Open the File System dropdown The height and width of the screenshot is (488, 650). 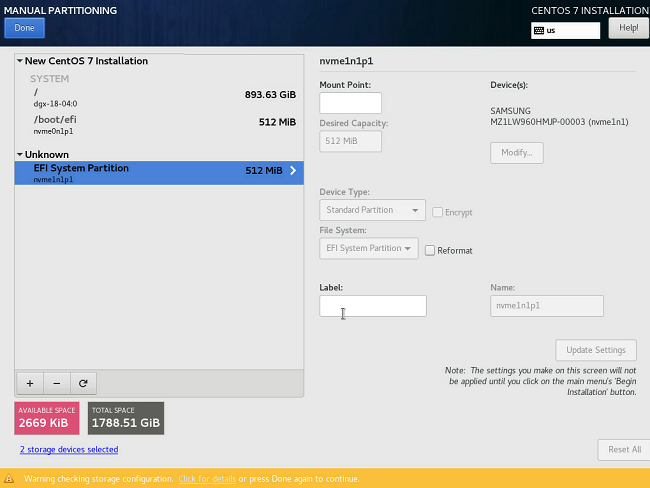[x=369, y=248]
